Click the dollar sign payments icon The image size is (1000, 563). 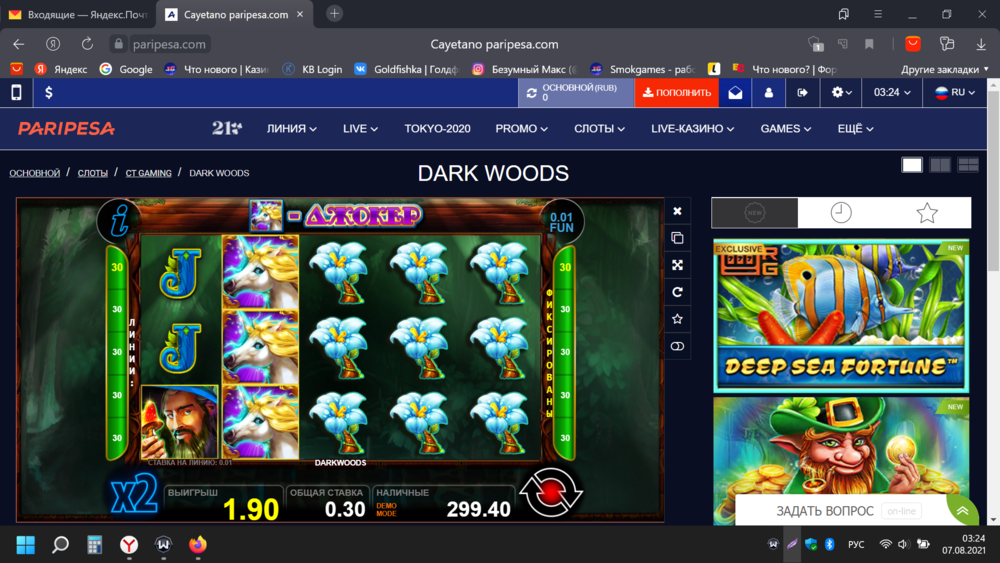(x=48, y=92)
